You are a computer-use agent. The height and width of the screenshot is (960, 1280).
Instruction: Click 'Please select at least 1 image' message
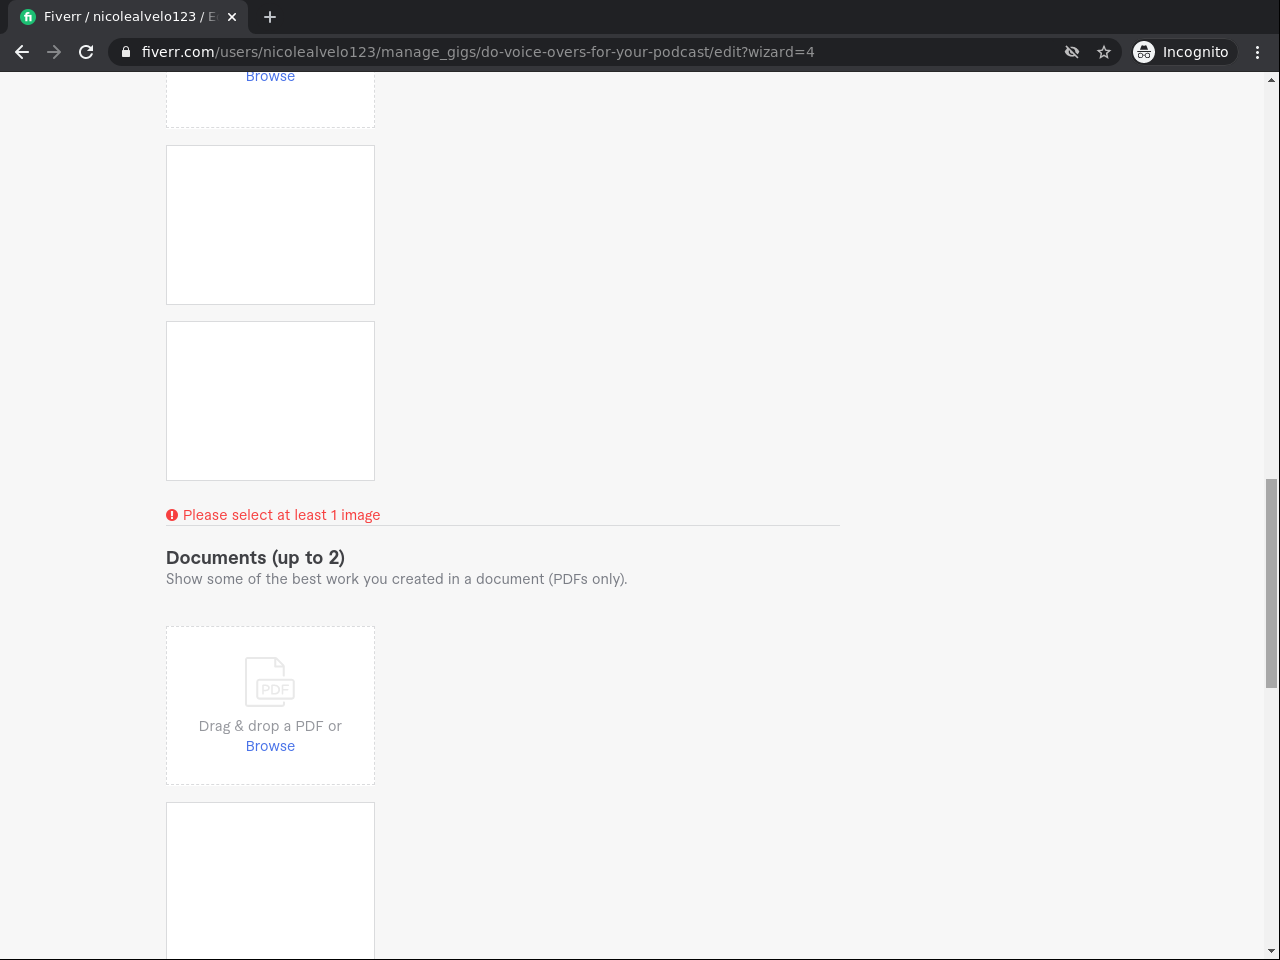281,515
